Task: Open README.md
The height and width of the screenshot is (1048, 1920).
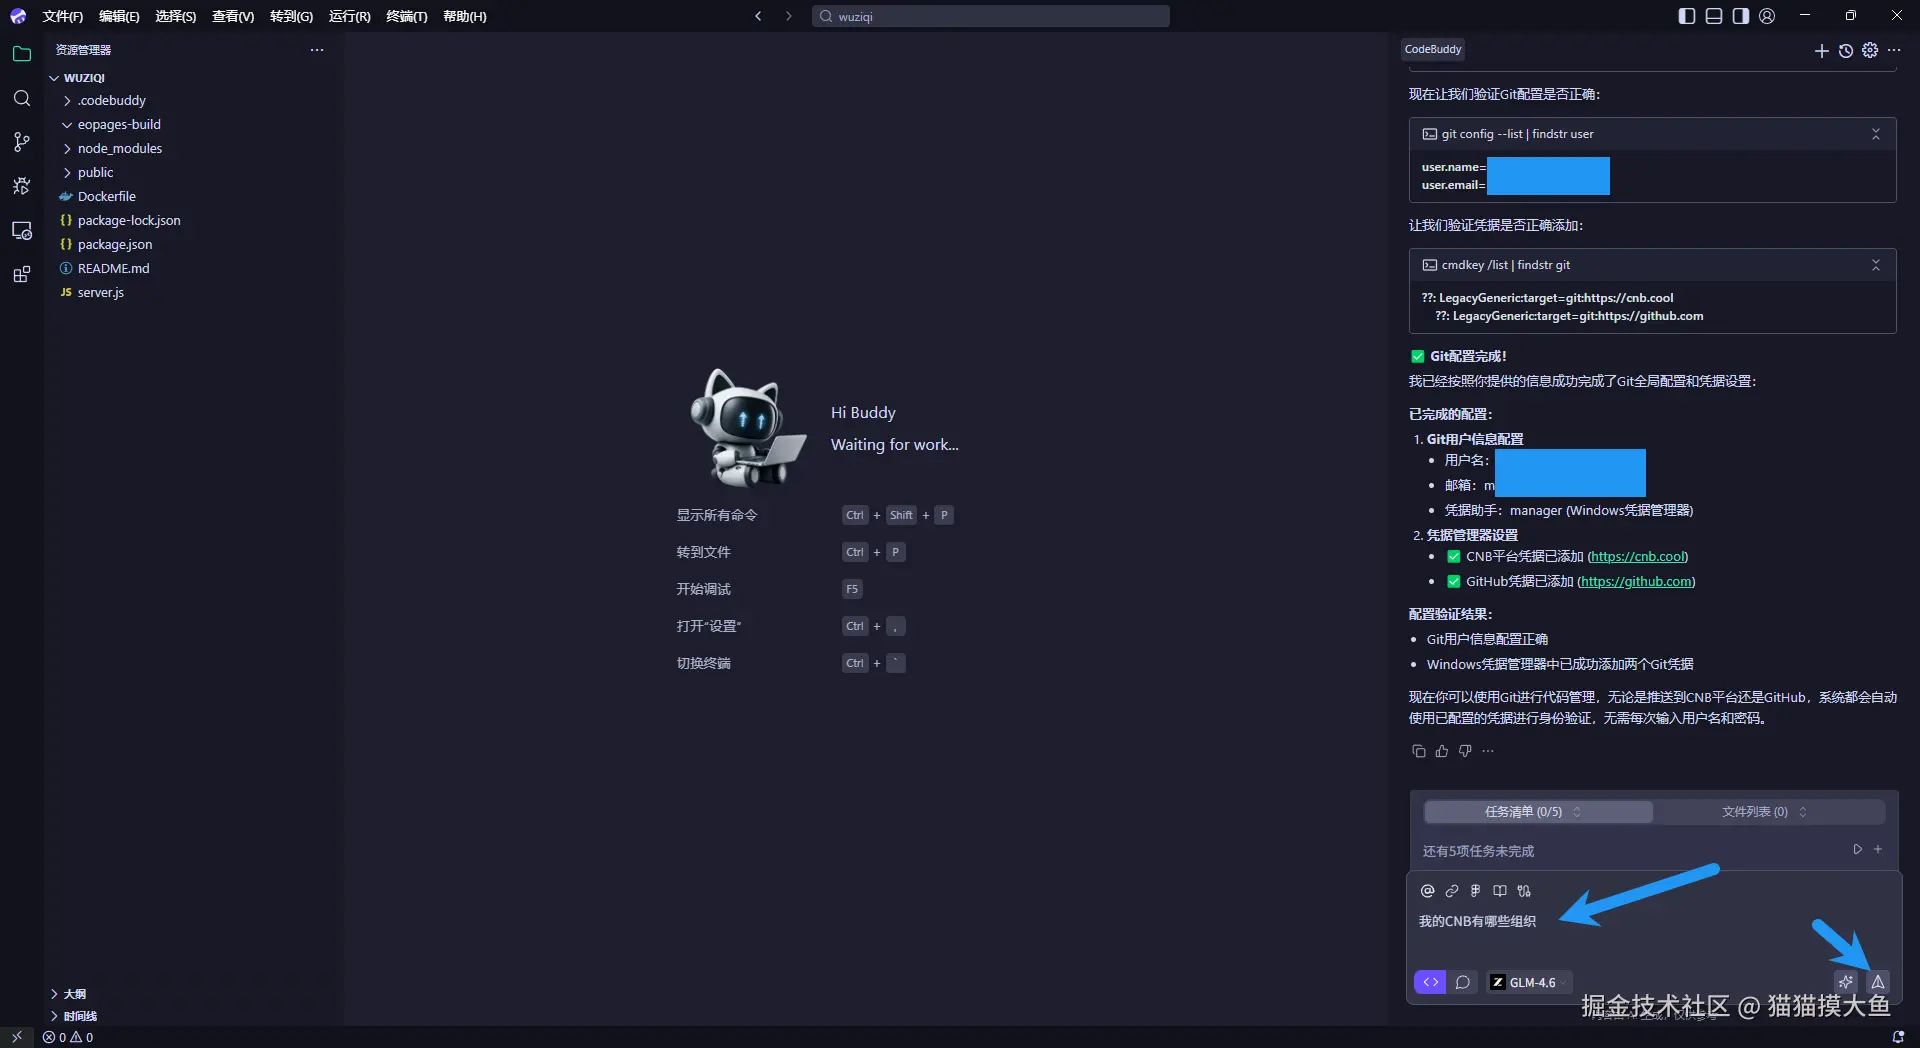Action: click(113, 269)
